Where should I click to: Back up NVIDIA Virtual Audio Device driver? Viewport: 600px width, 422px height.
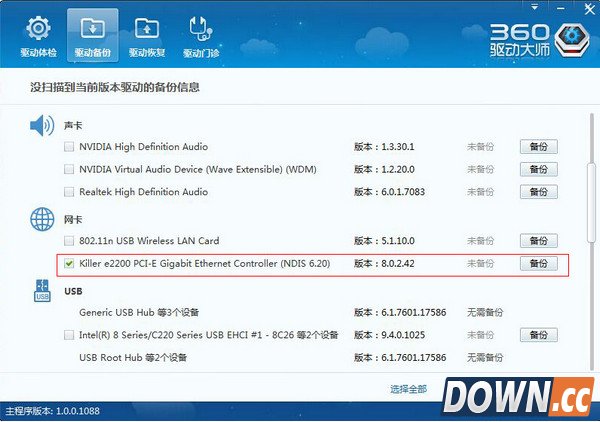pyautogui.click(x=538, y=169)
